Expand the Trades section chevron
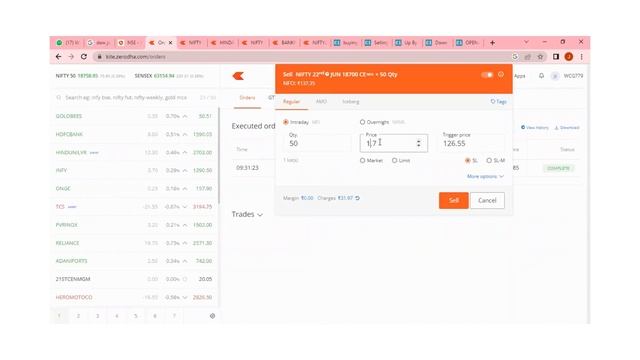640x360 pixels. pos(260,215)
